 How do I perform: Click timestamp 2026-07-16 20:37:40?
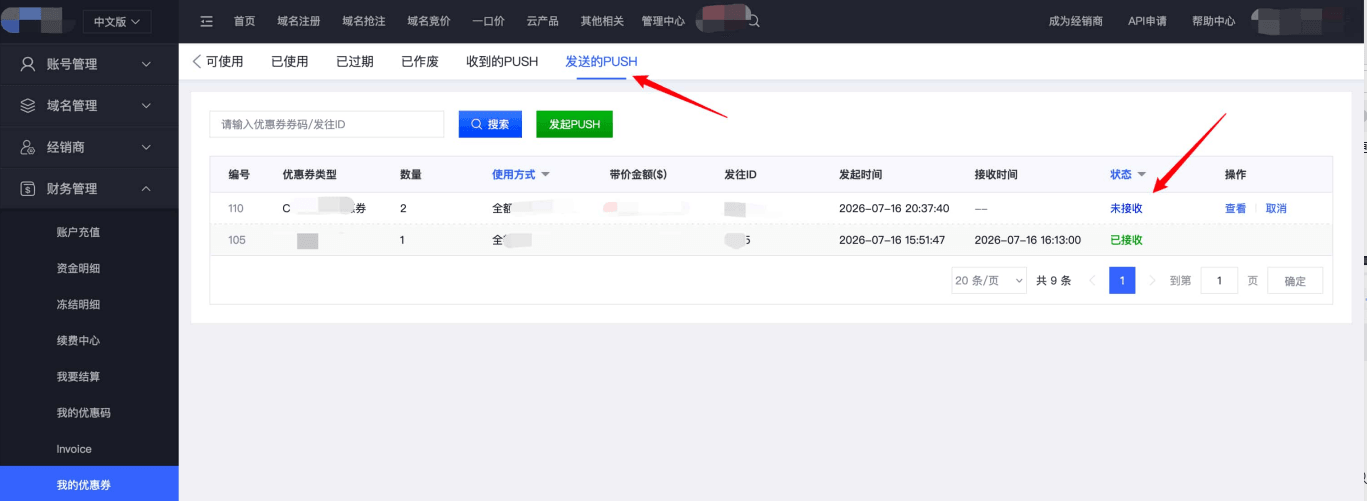(x=894, y=208)
